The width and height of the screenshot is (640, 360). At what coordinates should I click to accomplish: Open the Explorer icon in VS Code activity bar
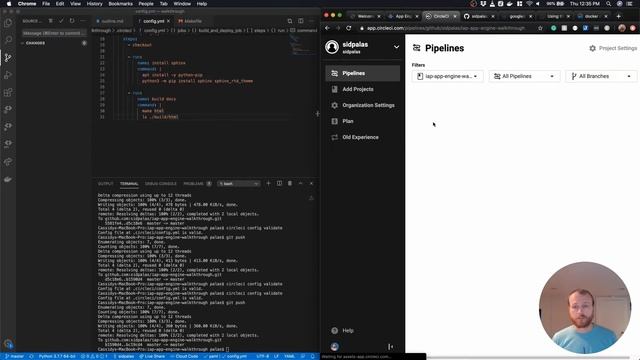coord(8,22)
